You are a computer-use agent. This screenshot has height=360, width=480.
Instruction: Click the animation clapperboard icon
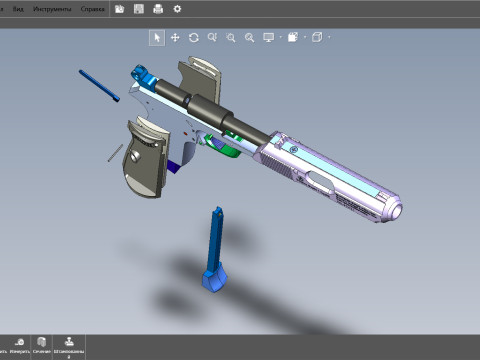[x=293, y=37]
